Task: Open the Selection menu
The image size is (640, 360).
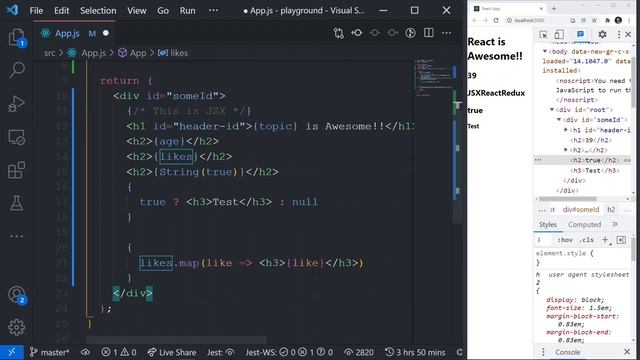Action: click(98, 11)
